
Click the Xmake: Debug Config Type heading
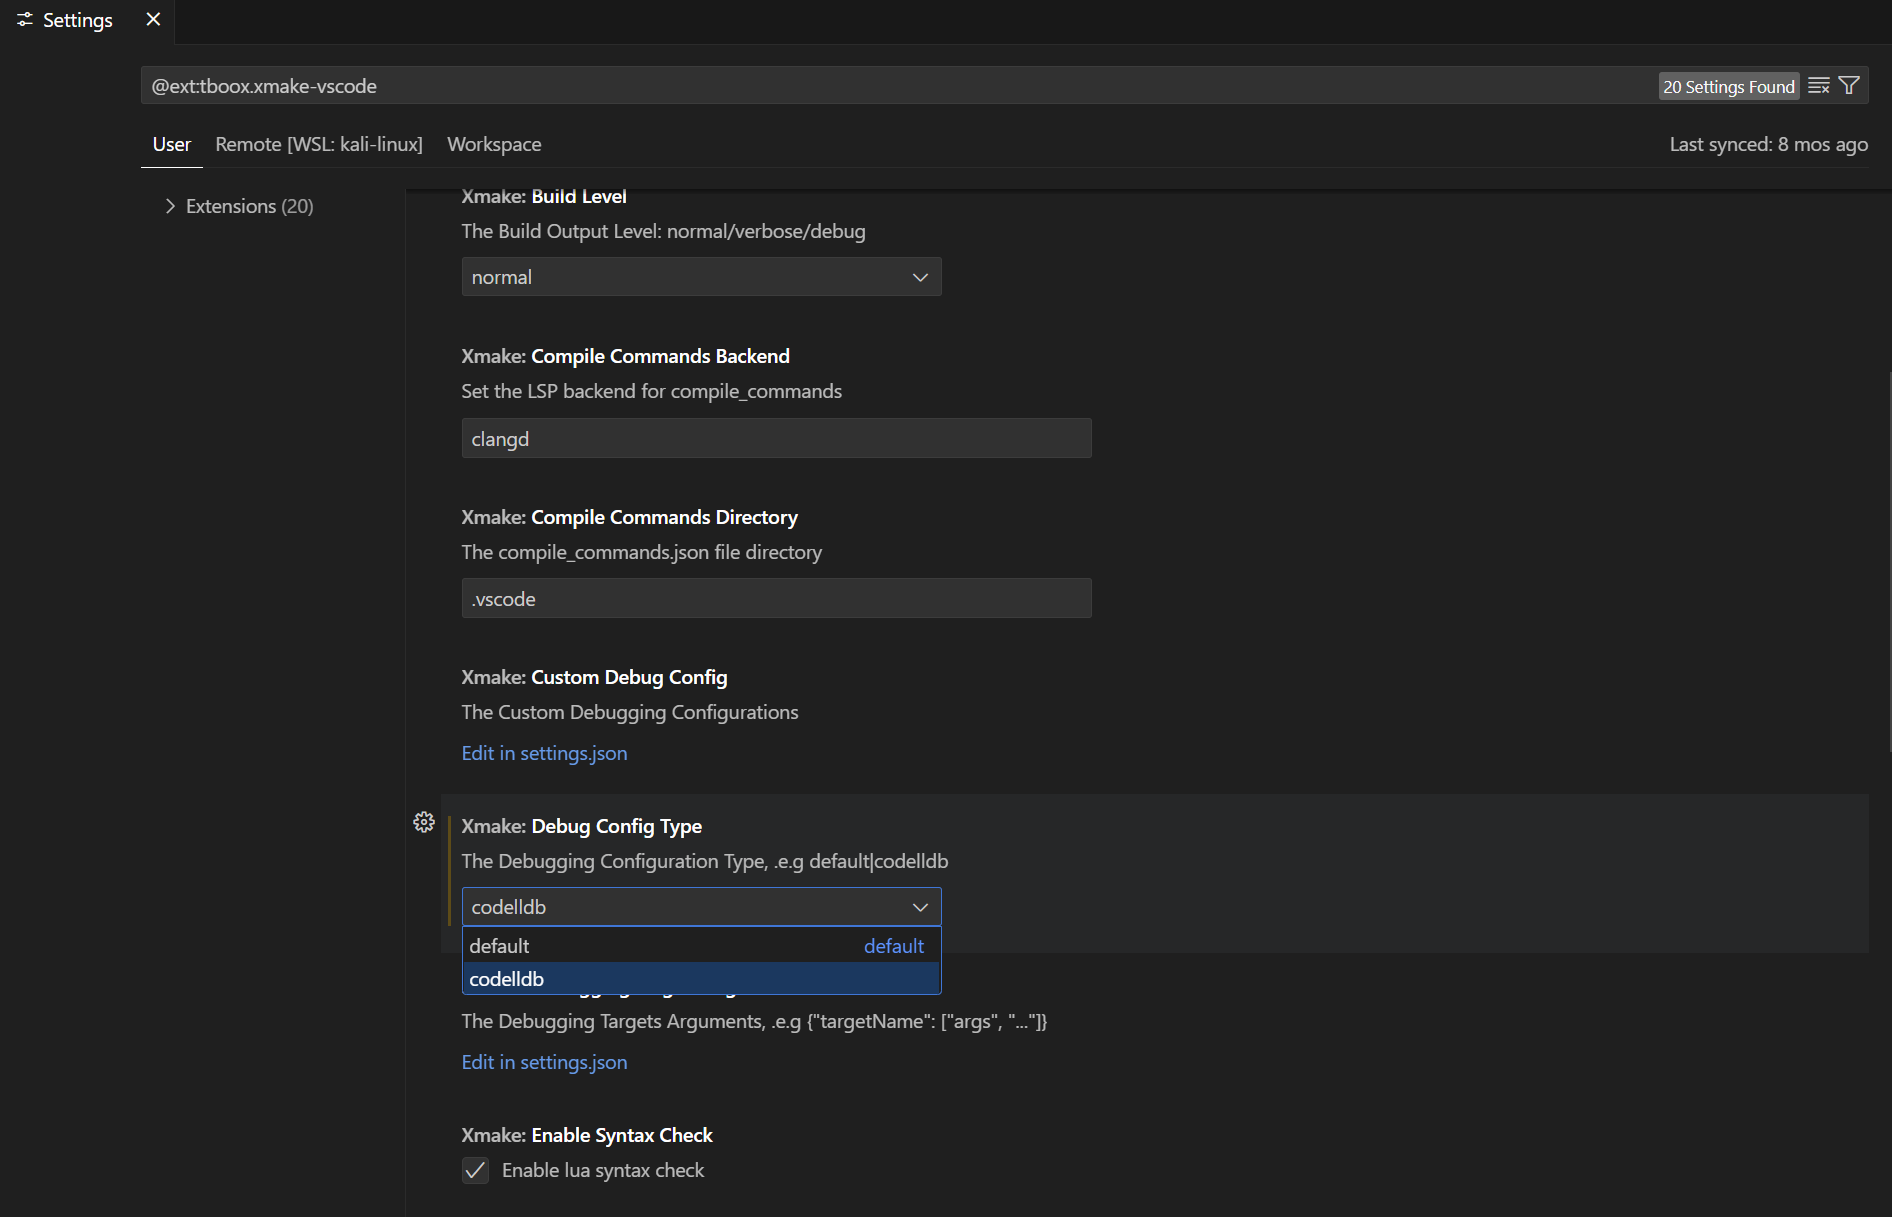click(581, 826)
